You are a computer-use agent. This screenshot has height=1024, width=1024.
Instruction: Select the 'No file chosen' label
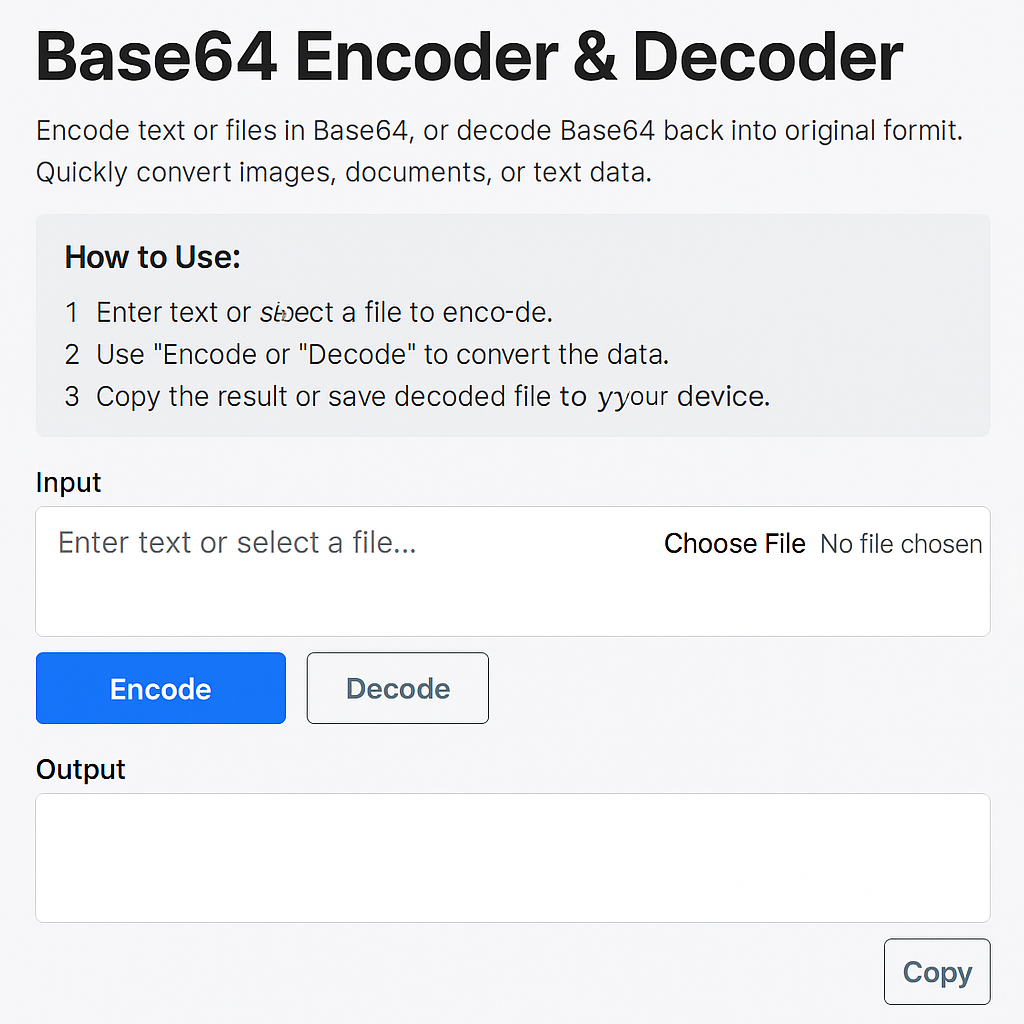click(x=899, y=543)
